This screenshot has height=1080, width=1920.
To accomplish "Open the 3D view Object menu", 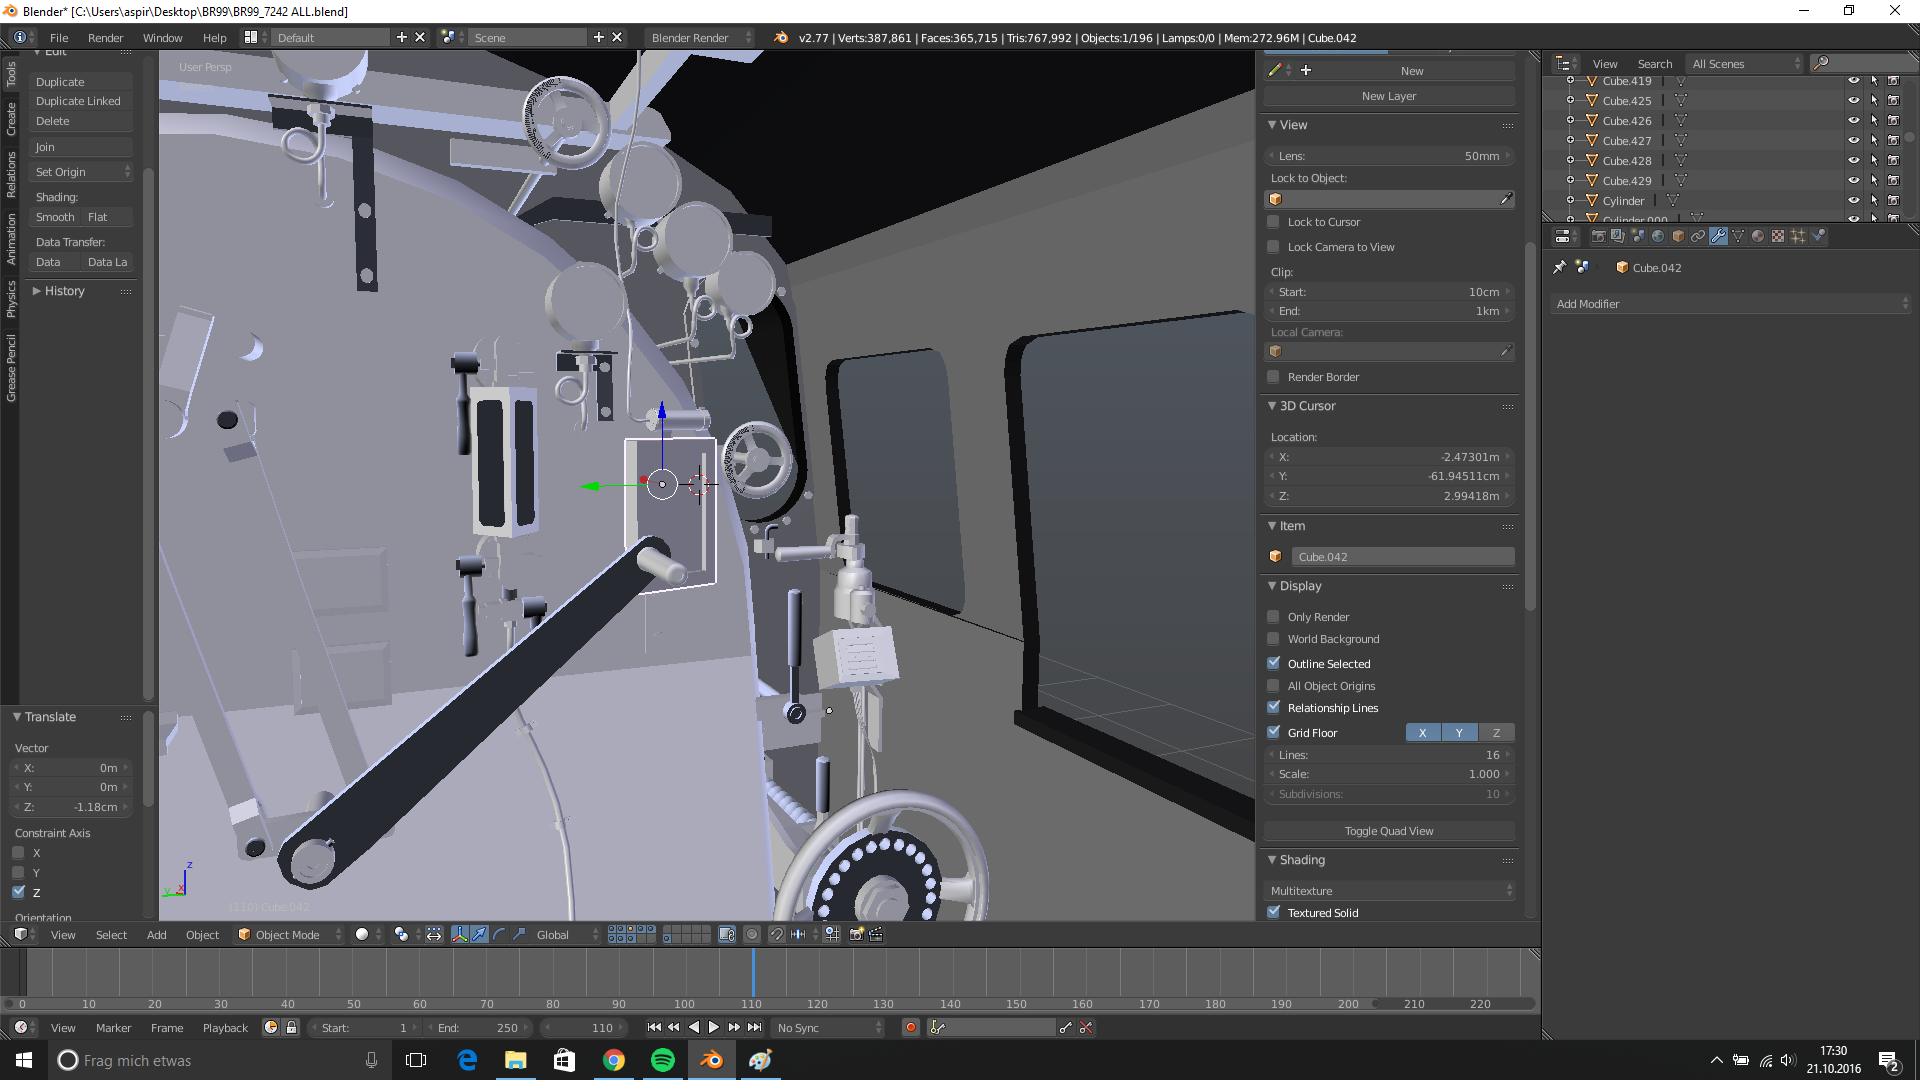I will click(x=202, y=934).
